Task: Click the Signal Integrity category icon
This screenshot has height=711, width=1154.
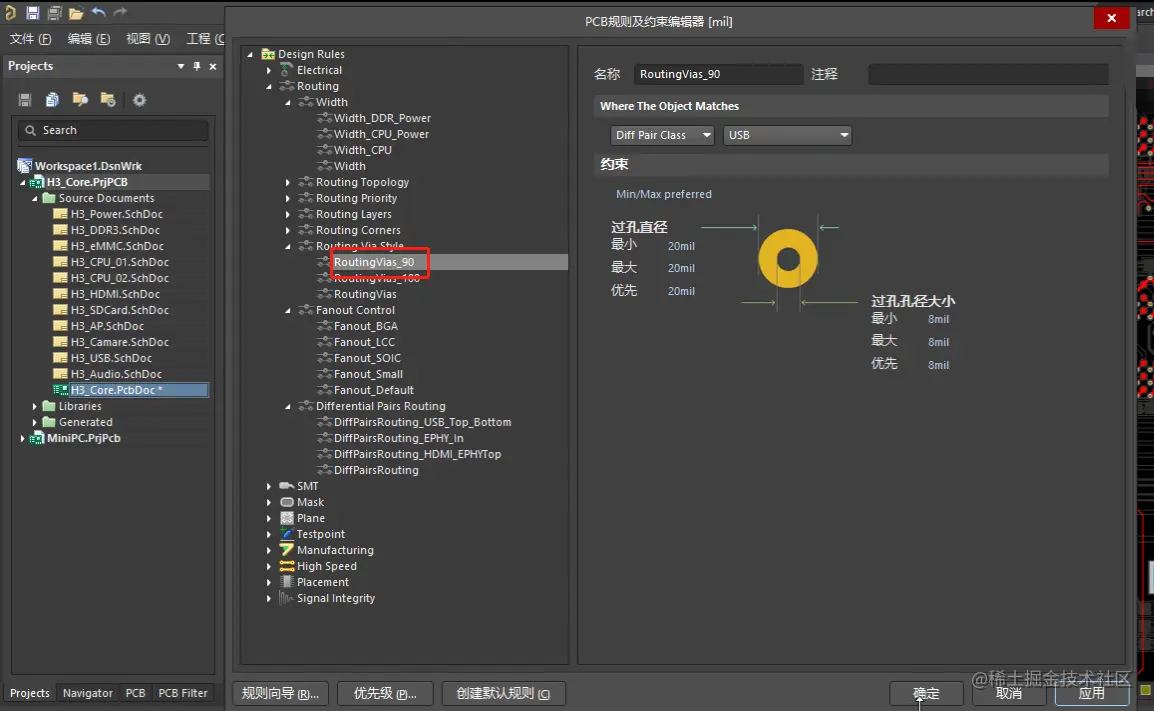Action: point(286,598)
